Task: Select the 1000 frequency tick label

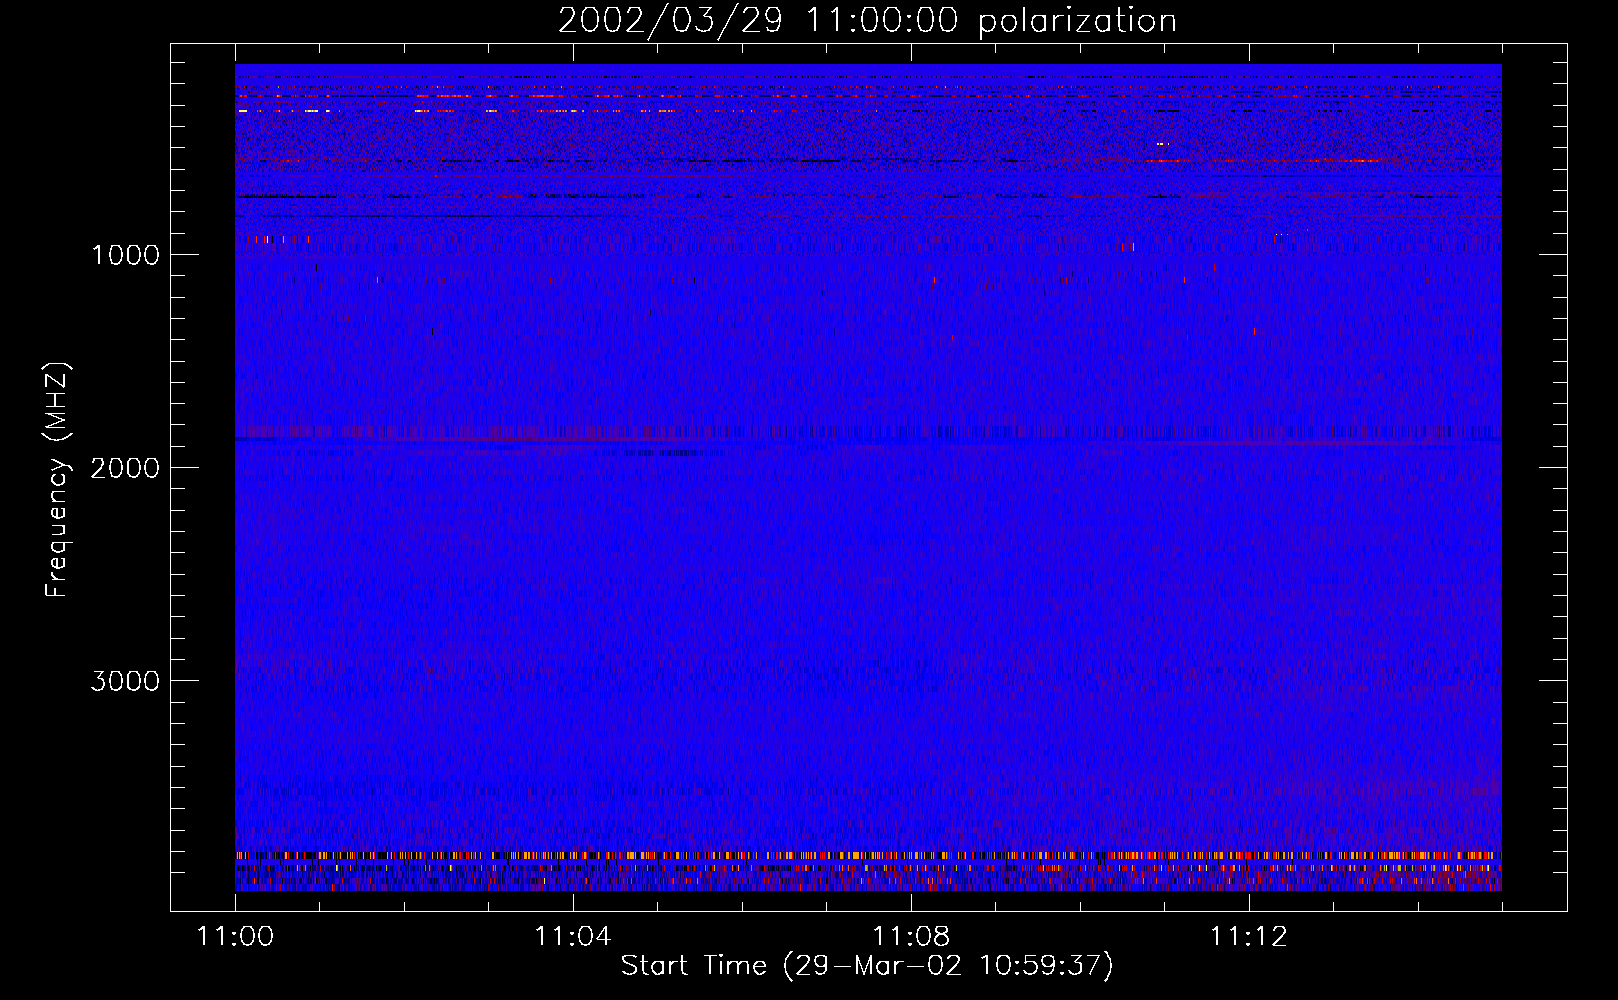Action: pos(125,255)
